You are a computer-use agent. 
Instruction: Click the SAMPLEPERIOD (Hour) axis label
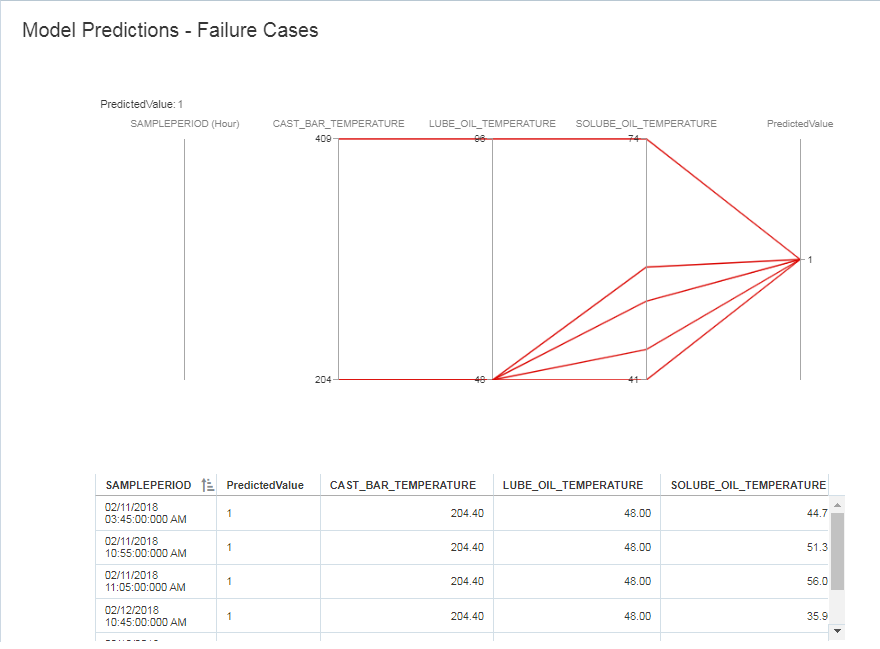(185, 123)
